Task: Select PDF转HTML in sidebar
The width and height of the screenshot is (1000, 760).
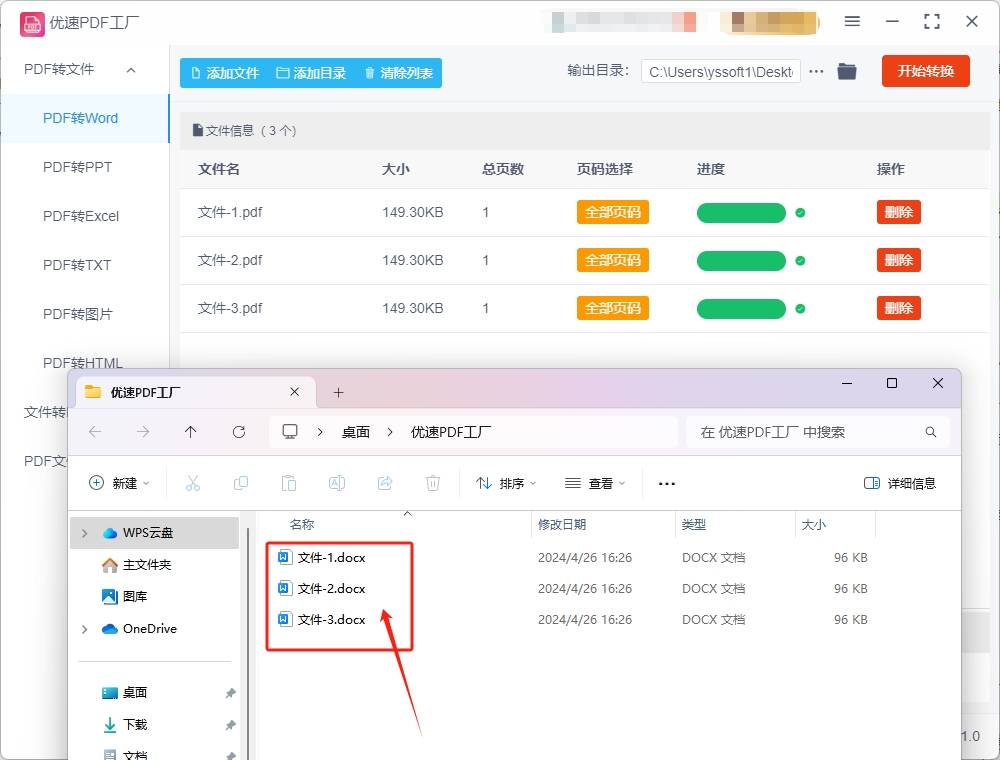Action: pyautogui.click(x=82, y=363)
